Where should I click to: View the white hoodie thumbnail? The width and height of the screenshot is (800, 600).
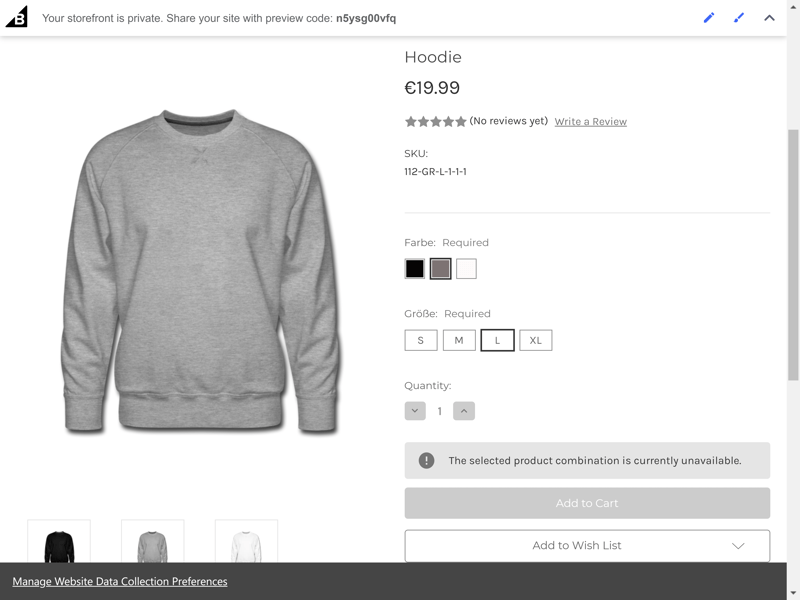click(246, 542)
